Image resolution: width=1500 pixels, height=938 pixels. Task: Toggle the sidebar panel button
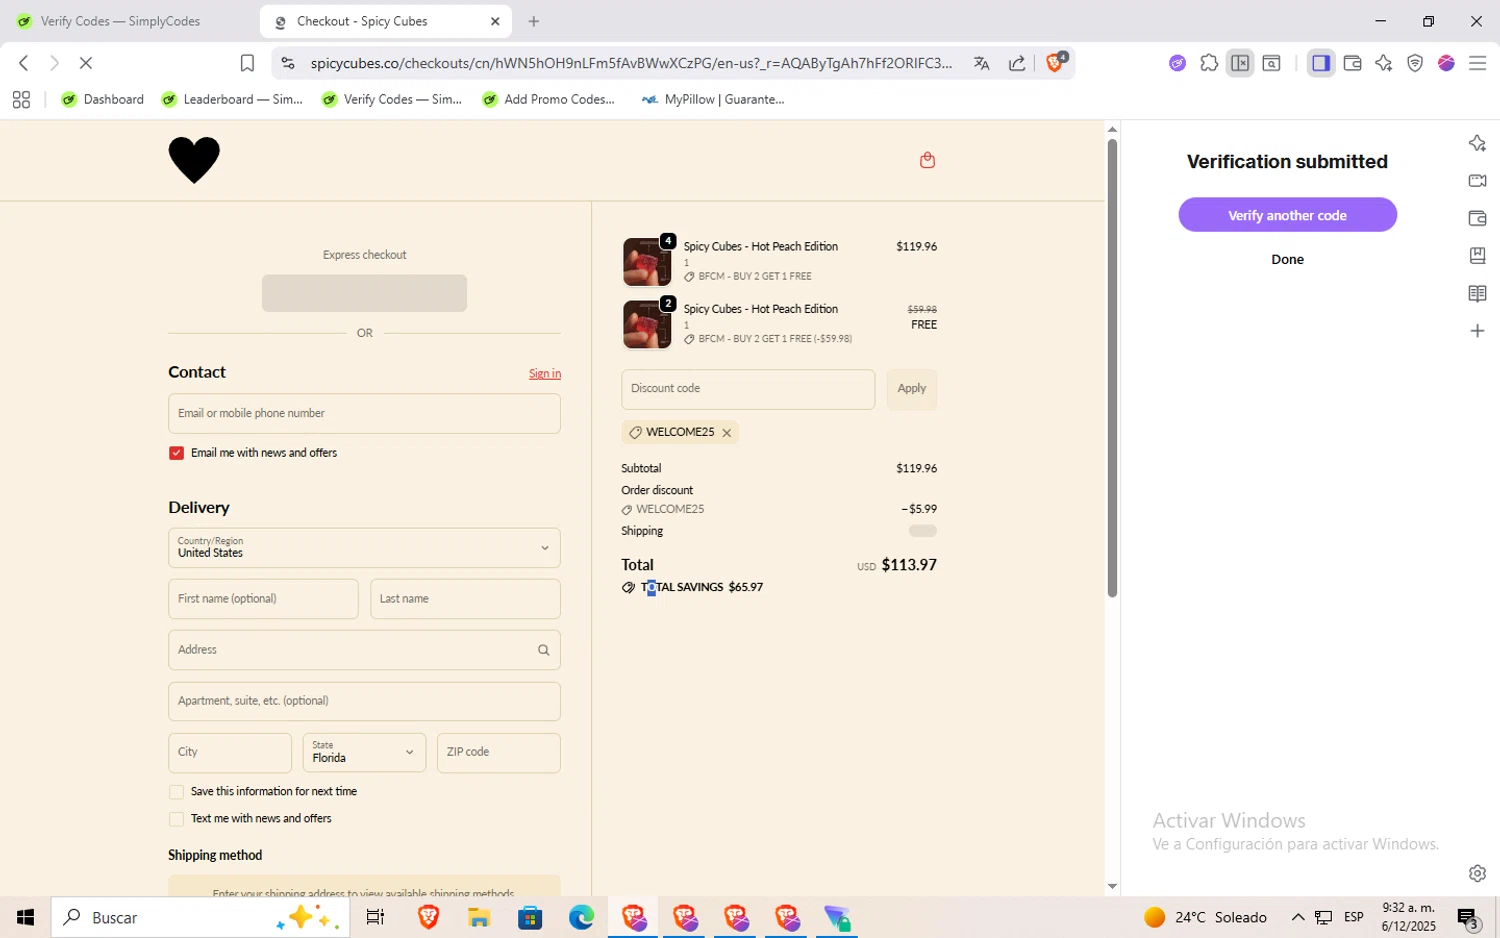(x=1321, y=63)
